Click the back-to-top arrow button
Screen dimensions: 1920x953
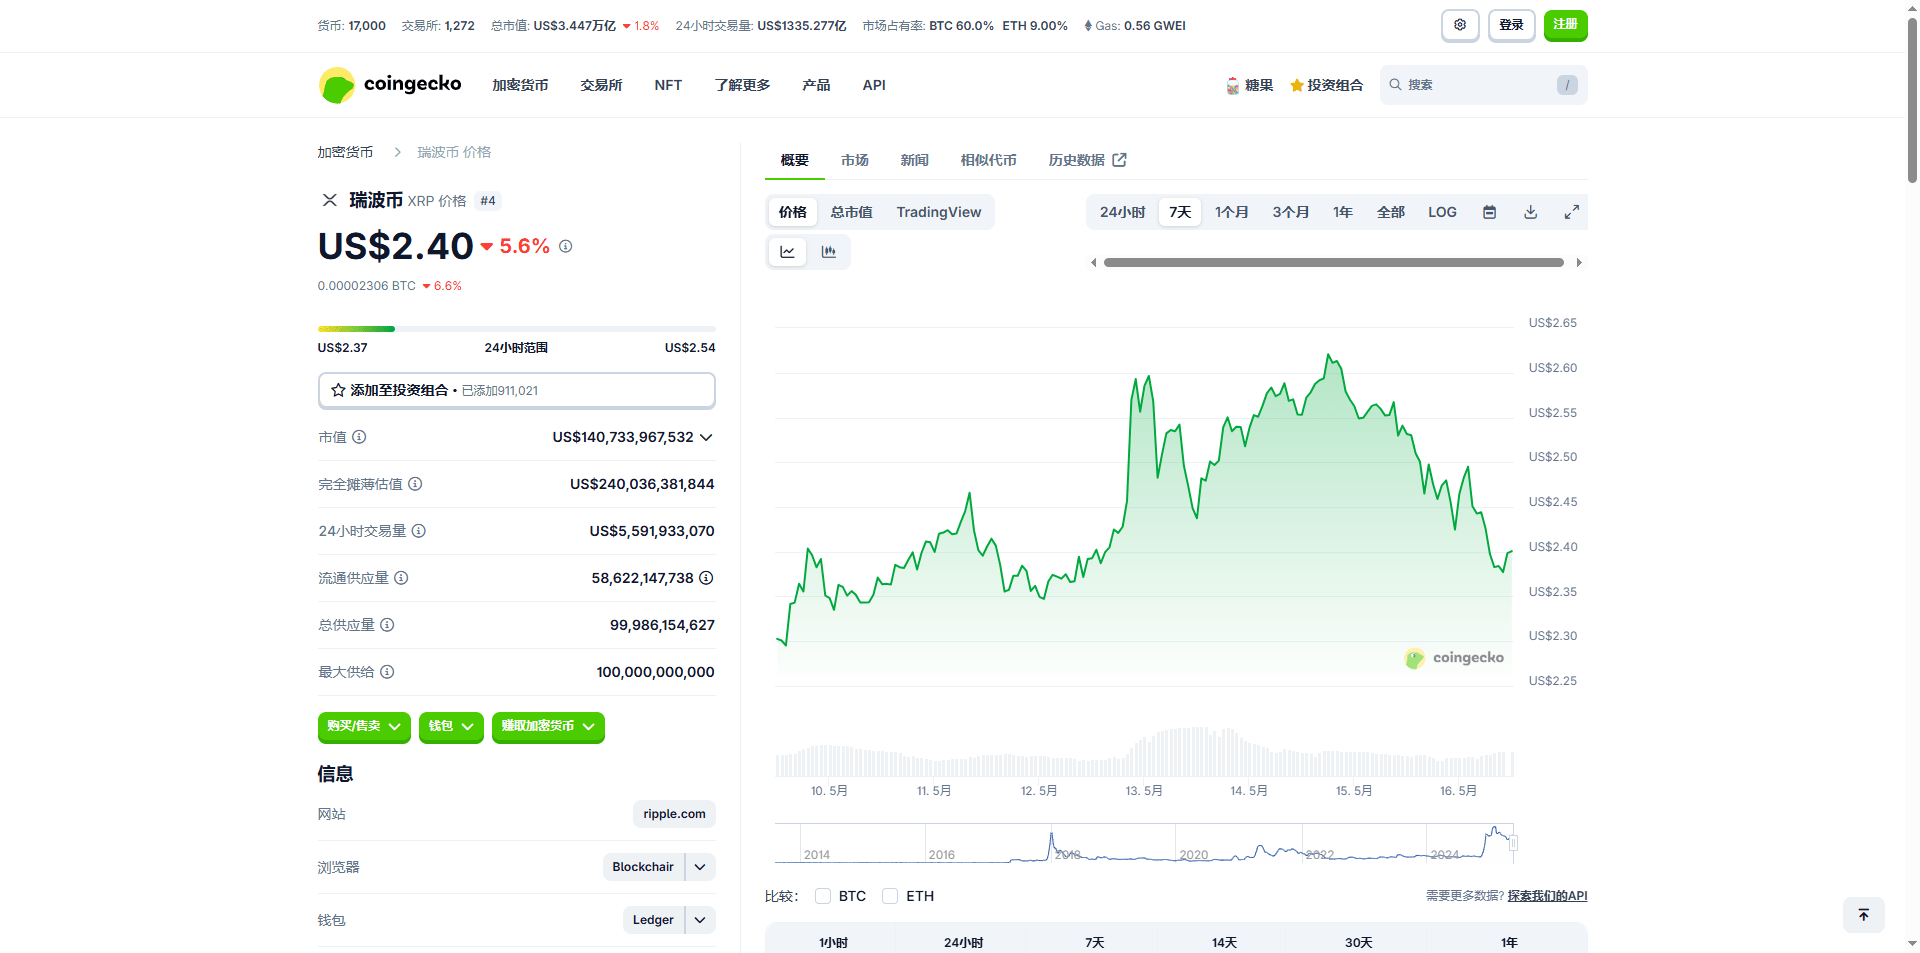1863,915
